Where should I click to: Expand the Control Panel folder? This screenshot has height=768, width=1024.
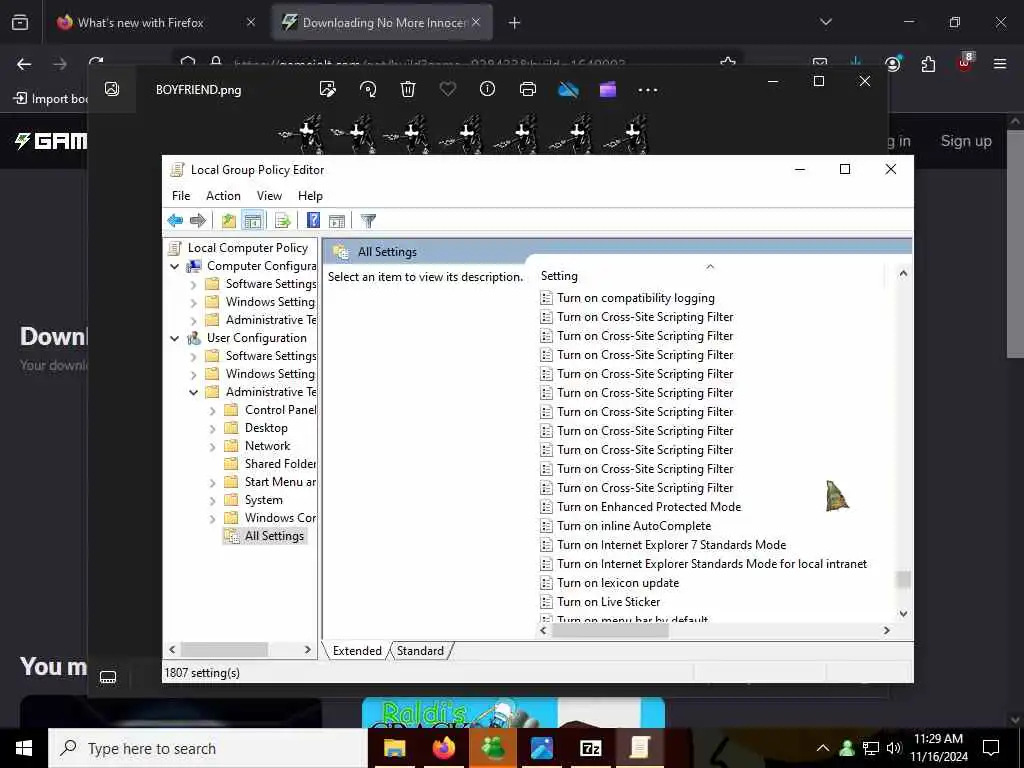212,411
